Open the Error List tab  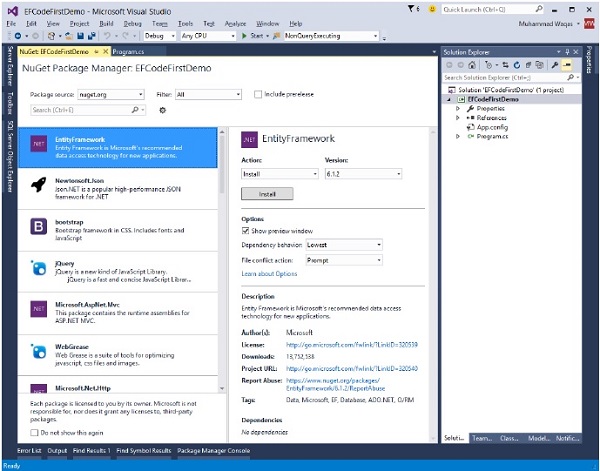tap(29, 451)
